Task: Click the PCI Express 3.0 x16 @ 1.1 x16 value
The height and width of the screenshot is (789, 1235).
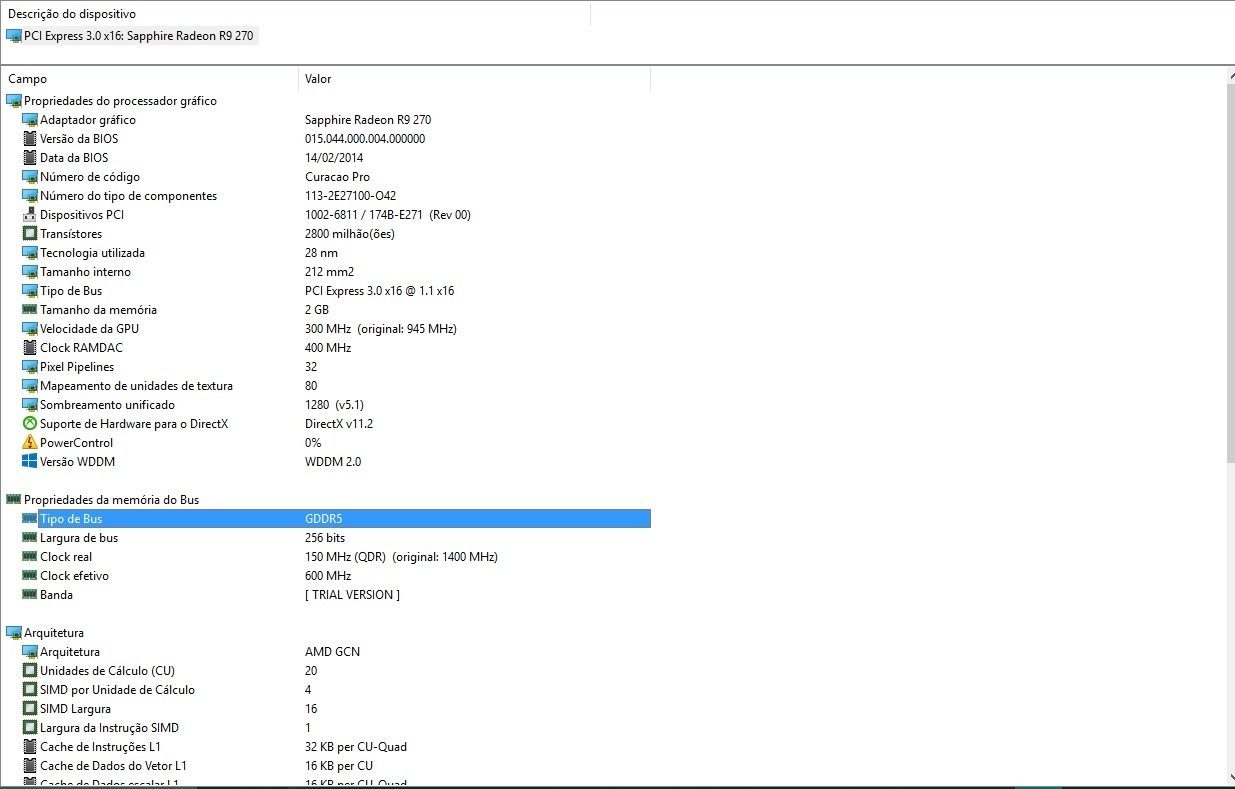Action: pos(379,291)
